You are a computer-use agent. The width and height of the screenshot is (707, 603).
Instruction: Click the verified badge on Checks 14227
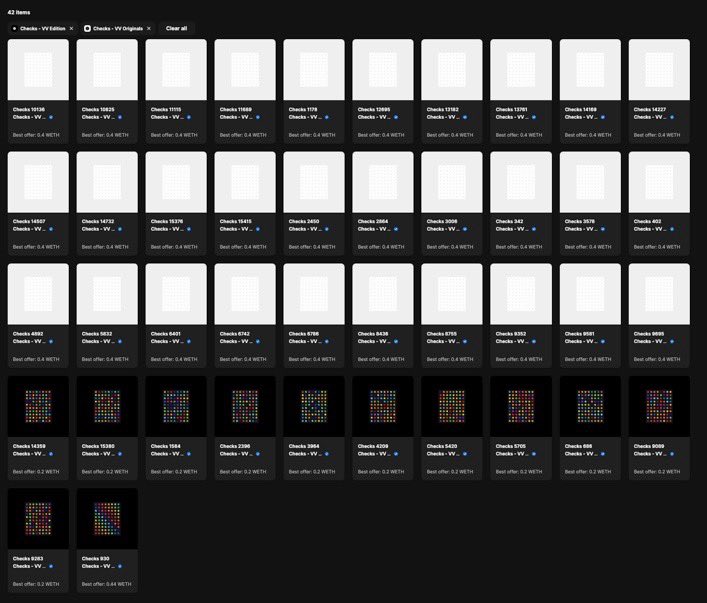pyautogui.click(x=672, y=117)
